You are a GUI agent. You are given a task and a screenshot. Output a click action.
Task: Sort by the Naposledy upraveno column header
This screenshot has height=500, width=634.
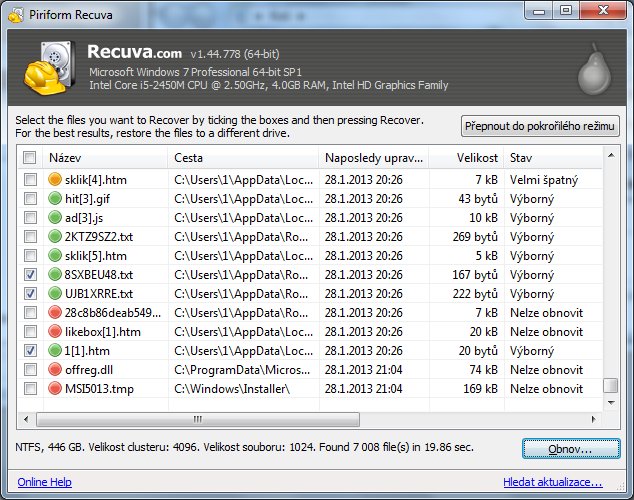click(374, 157)
